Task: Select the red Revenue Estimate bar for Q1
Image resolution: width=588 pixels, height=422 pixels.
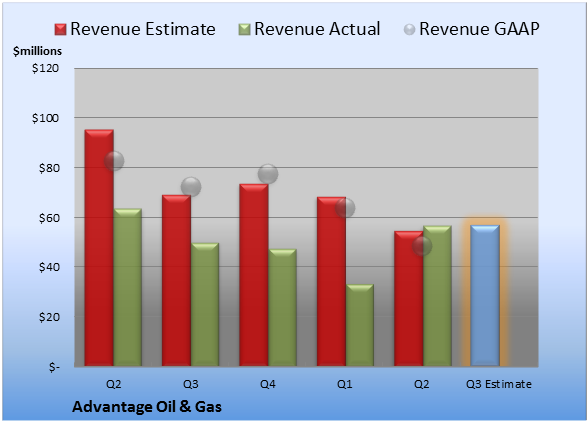Action: (x=331, y=281)
